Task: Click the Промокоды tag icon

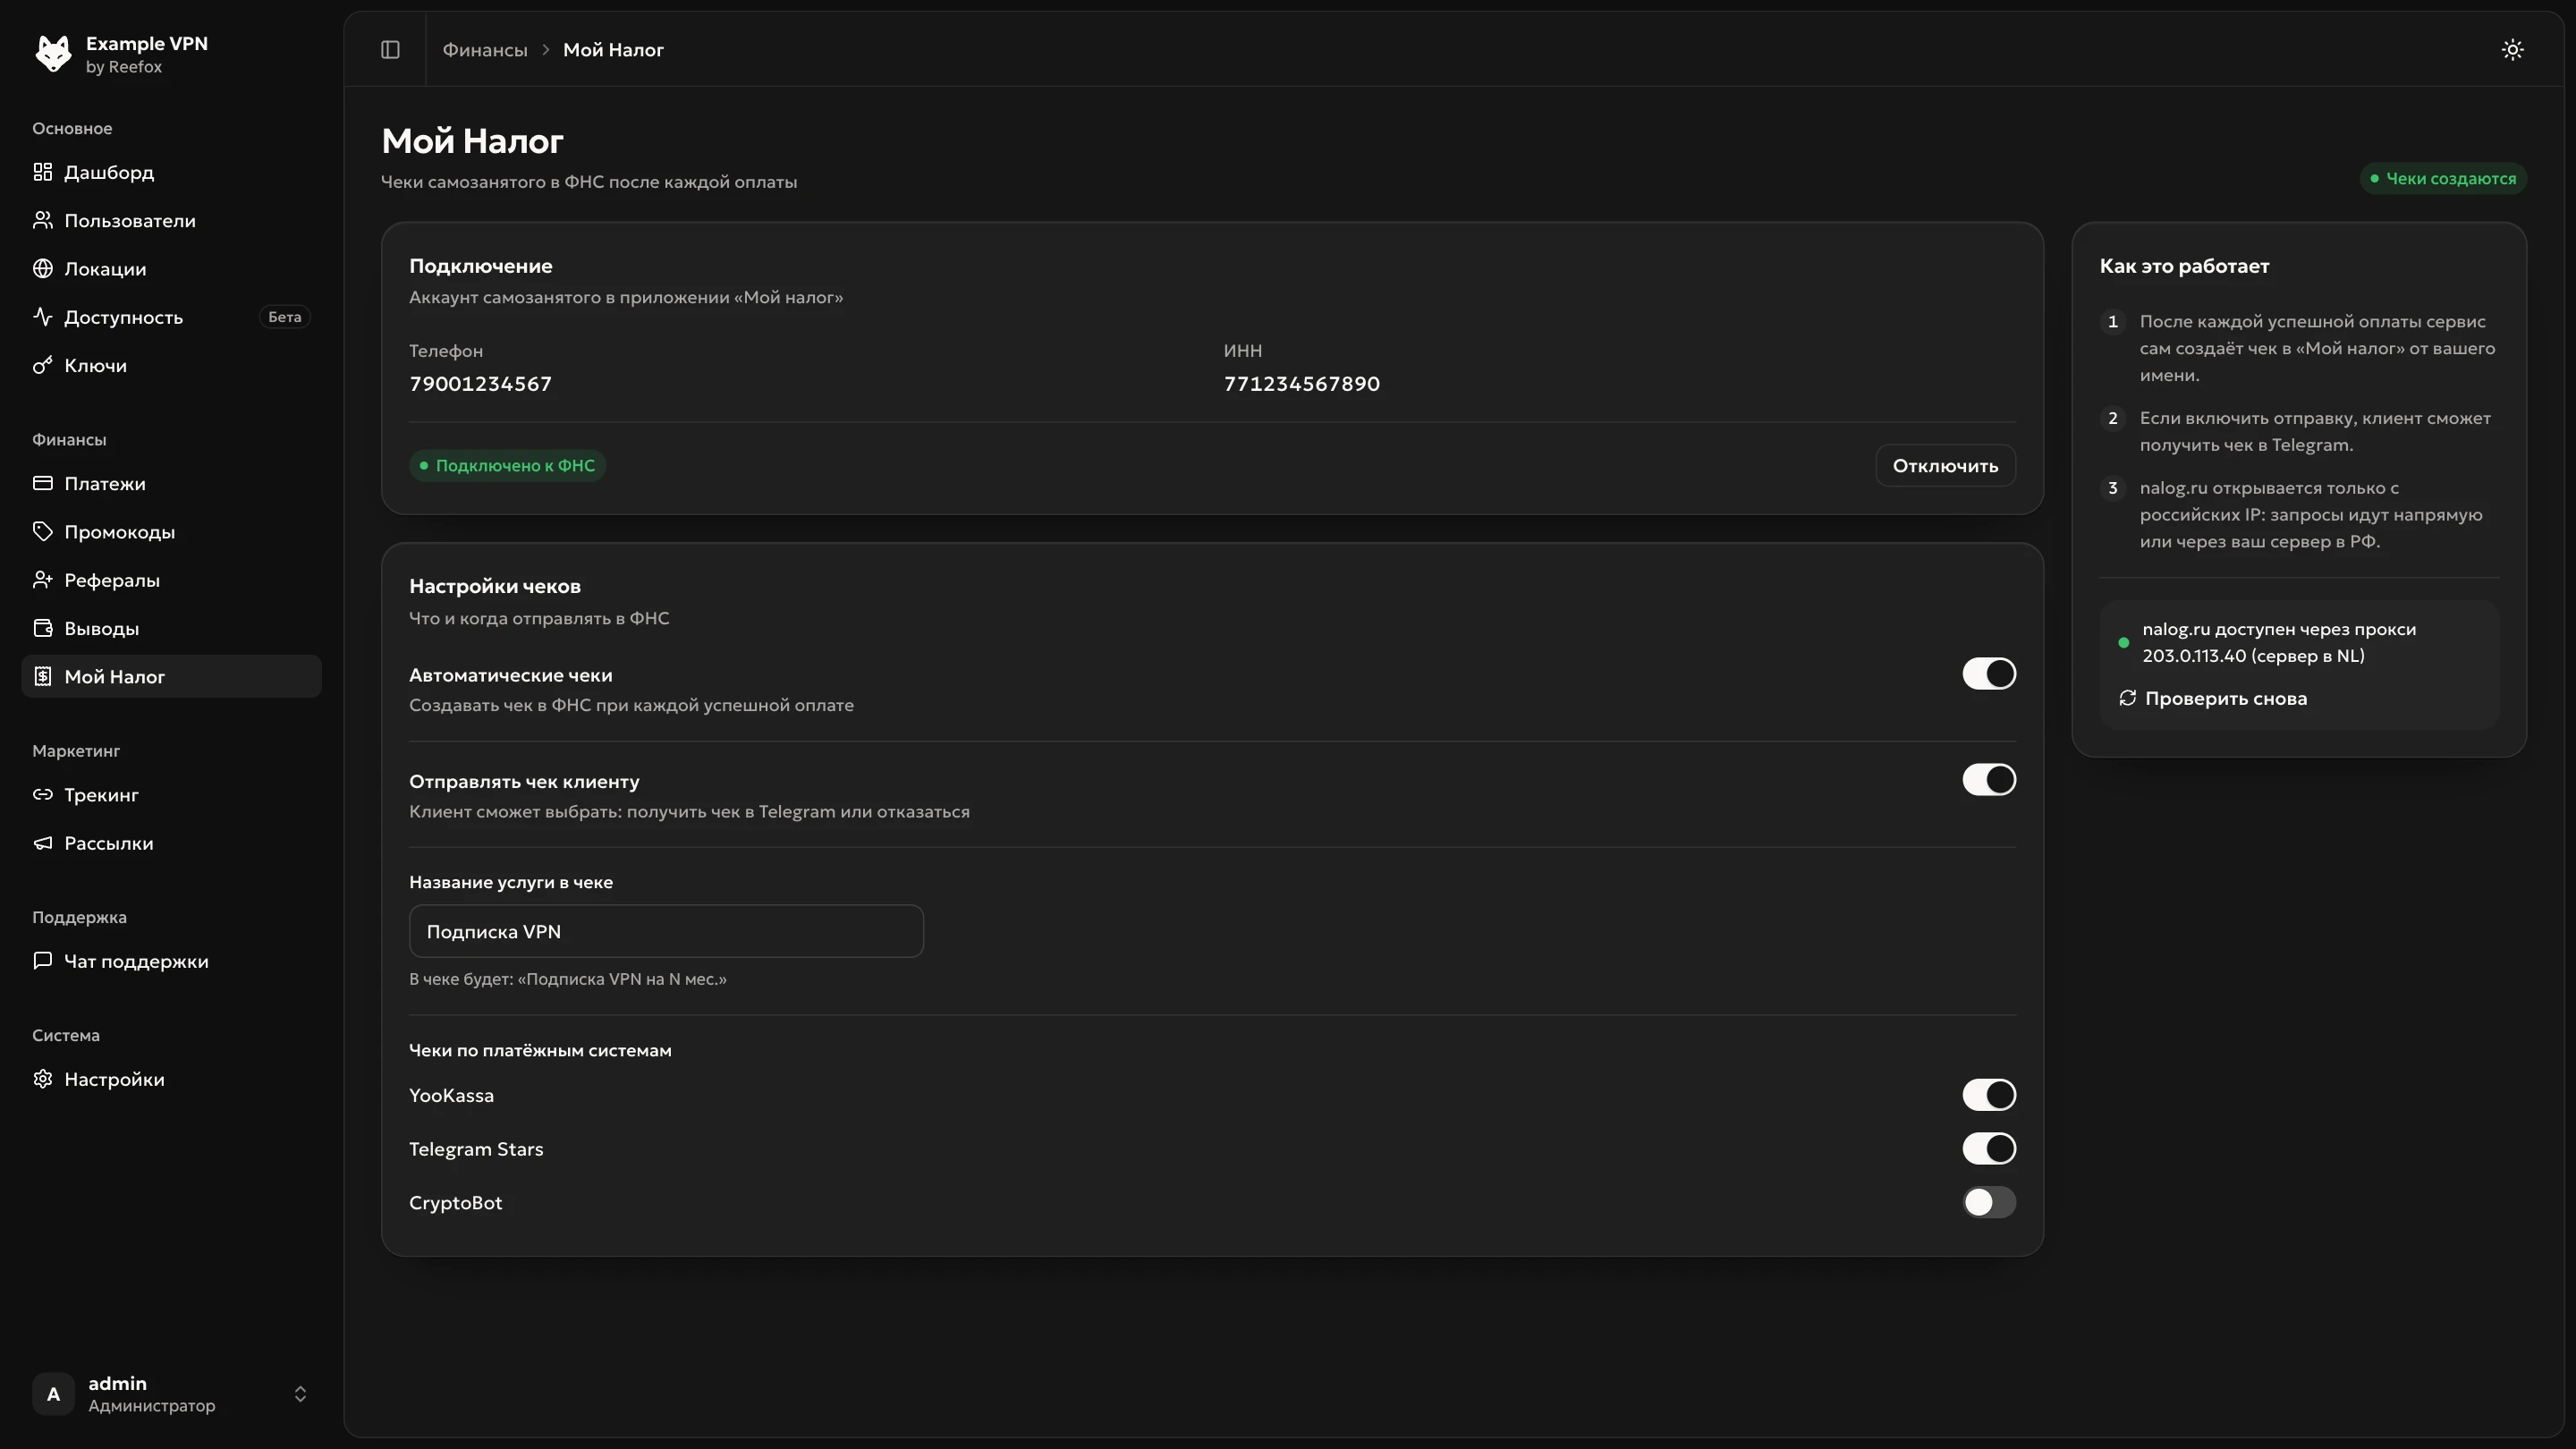Action: coord(42,531)
